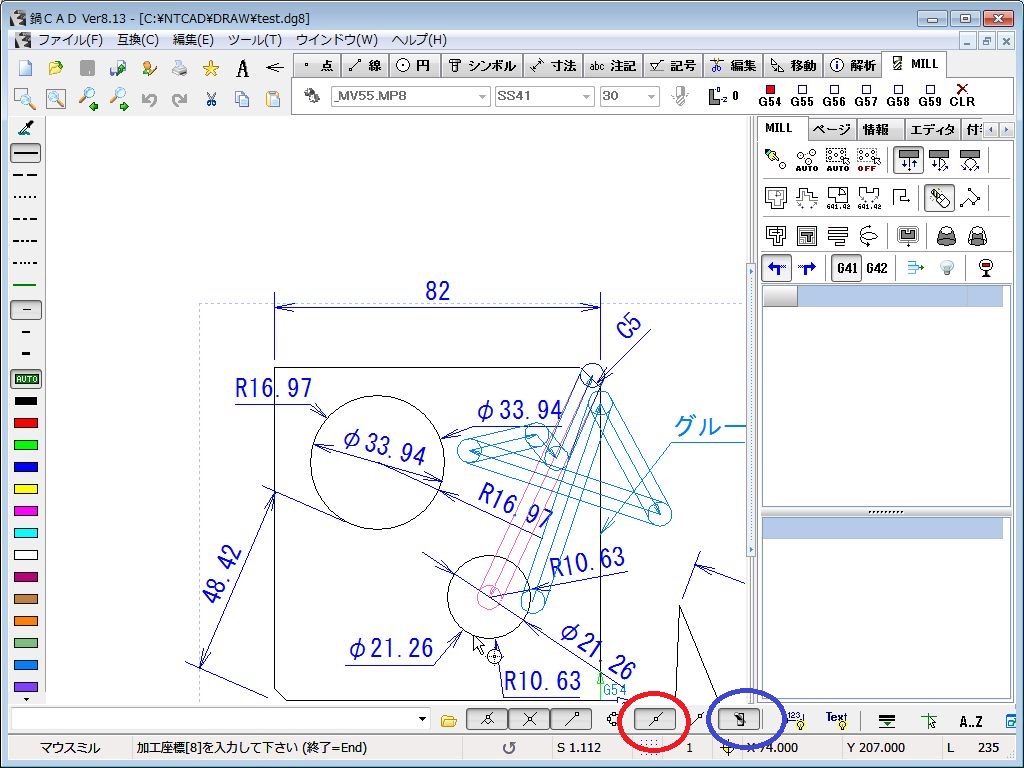The height and width of the screenshot is (768, 1024).
Task: Click the 123 light bulb icon at bottom
Action: [x=795, y=720]
